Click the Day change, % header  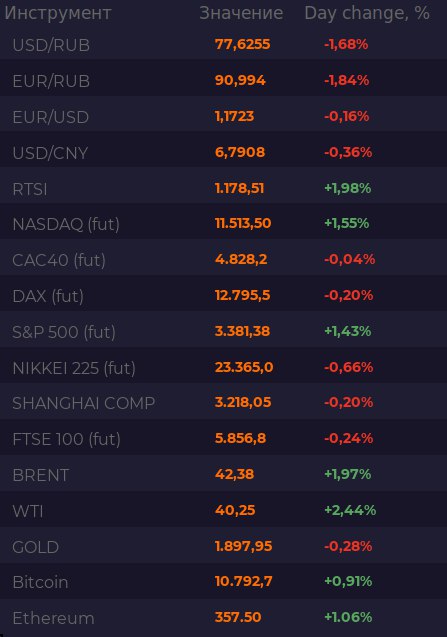tap(367, 13)
